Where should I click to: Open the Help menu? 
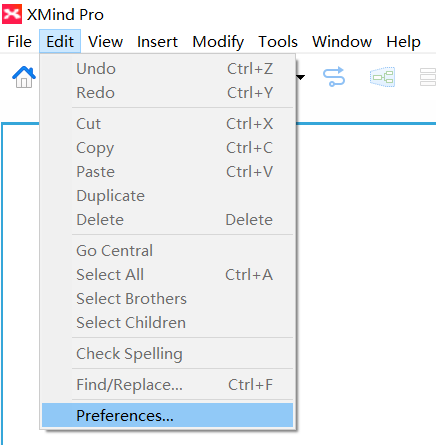(403, 42)
